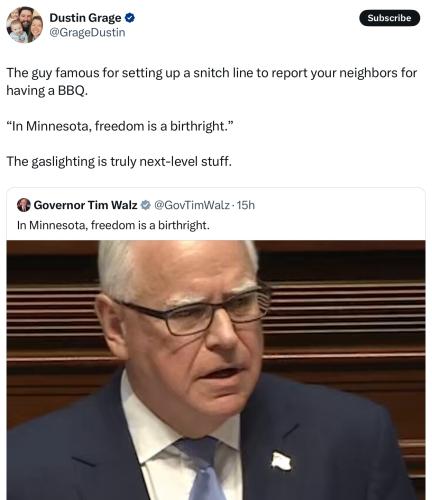This screenshot has width=432, height=500.
Task: Play the Tim Walz video thumbnail
Action: pos(216,370)
